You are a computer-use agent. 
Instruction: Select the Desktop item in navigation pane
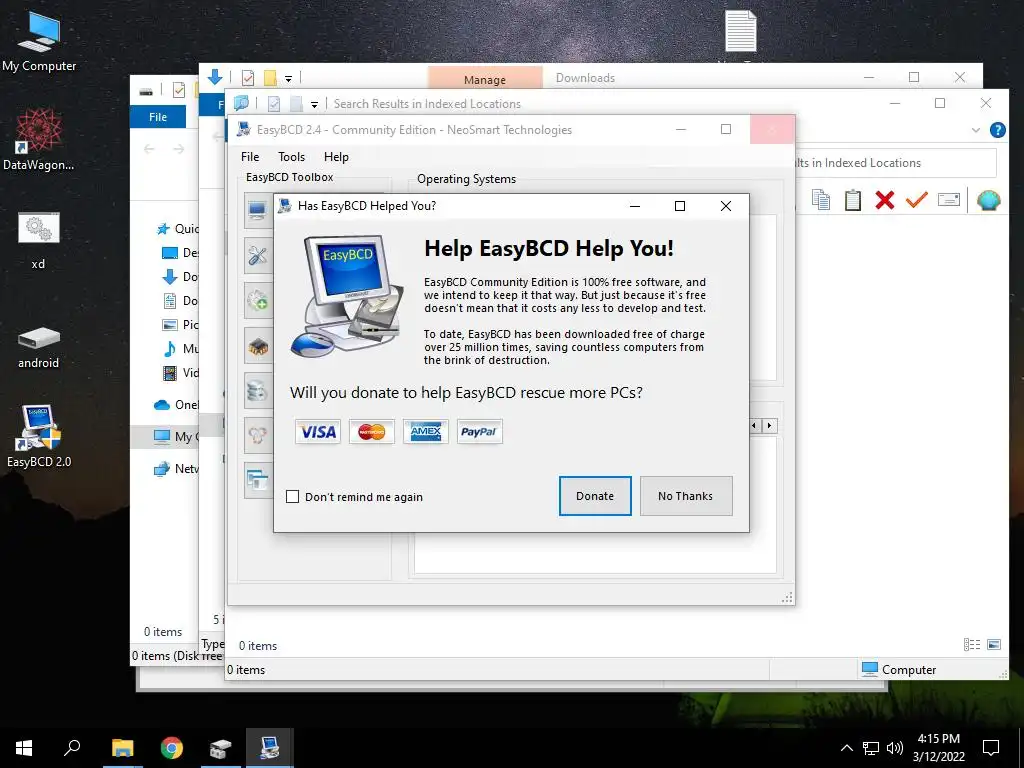[180, 253]
